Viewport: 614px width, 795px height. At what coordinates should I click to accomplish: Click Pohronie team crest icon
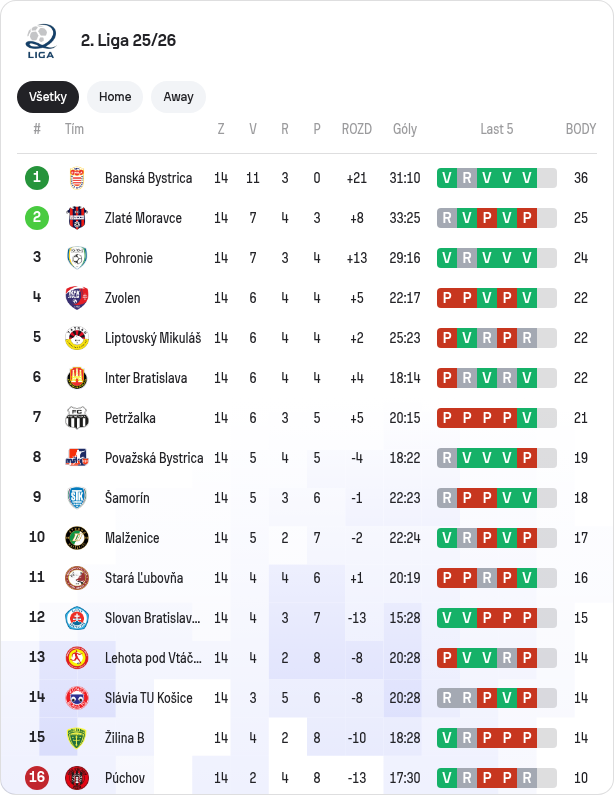click(x=77, y=258)
